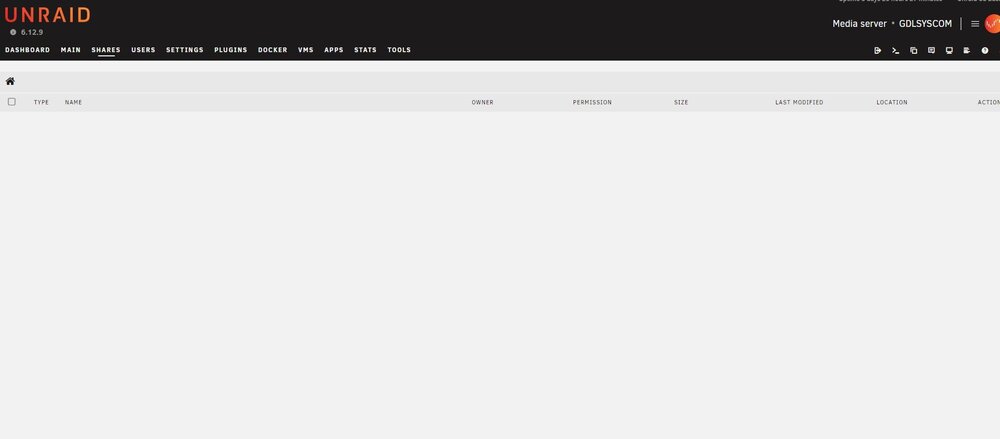The width and height of the screenshot is (1000, 439).
Task: Open the system log icon
Action: 967,50
